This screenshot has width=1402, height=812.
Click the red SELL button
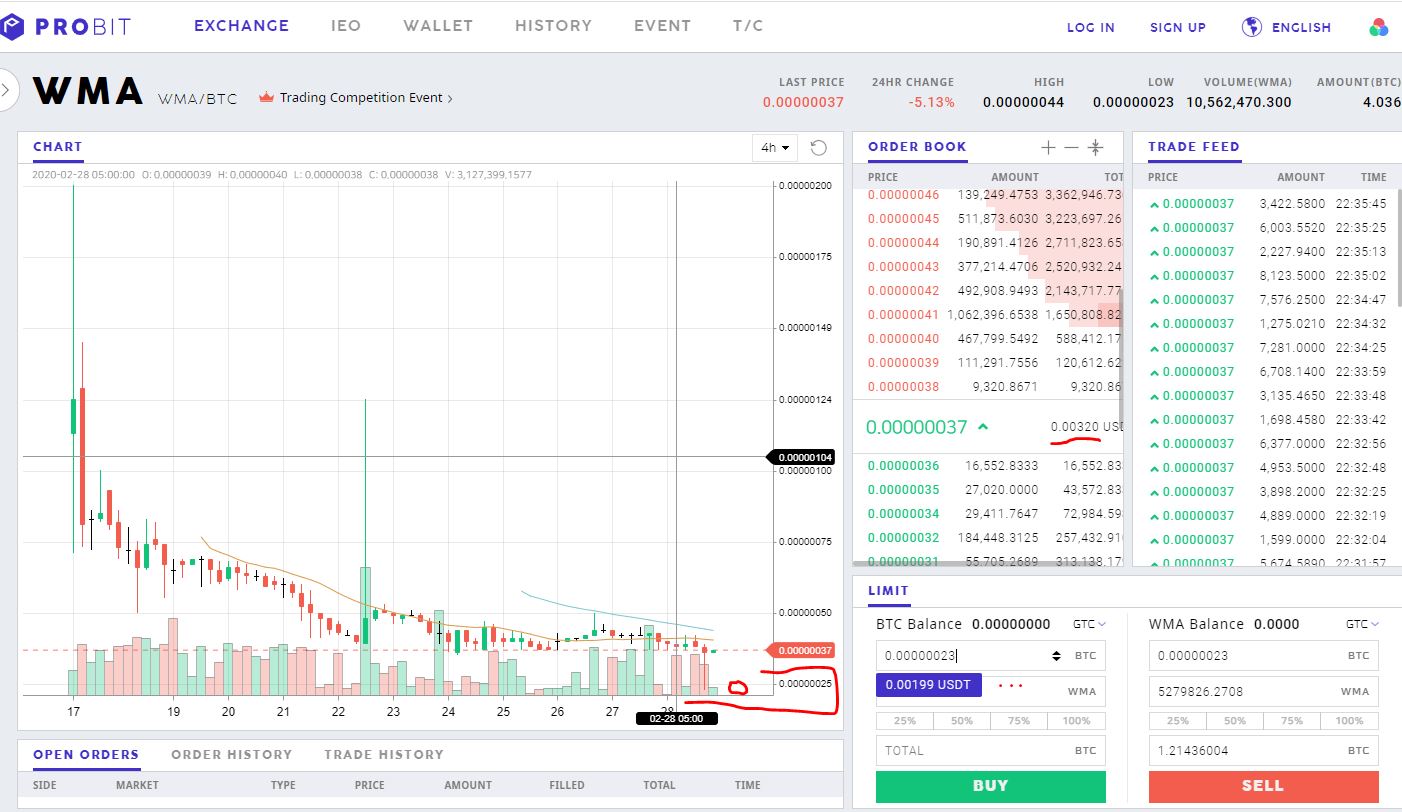(1262, 787)
